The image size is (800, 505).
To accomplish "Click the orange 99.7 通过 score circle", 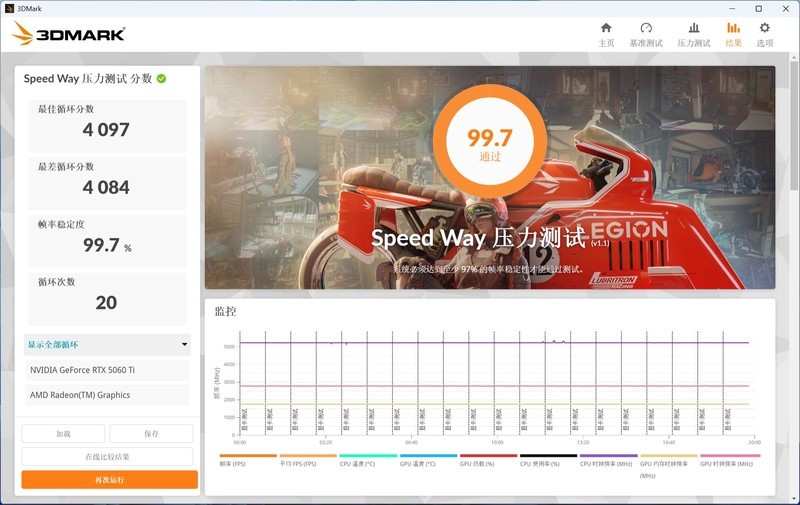I will pos(490,141).
